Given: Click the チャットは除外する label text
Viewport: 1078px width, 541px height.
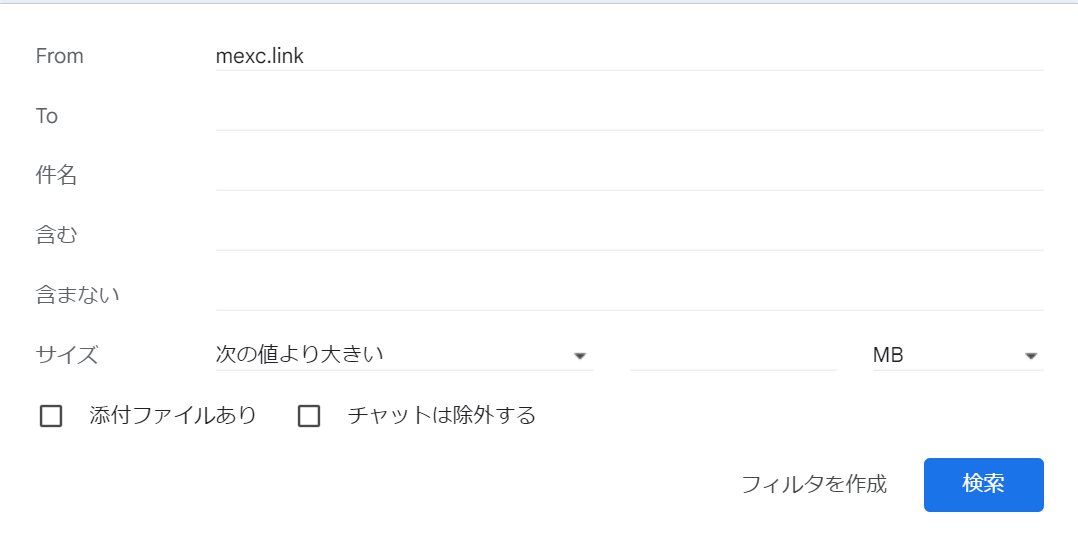Looking at the screenshot, I should click(442, 415).
